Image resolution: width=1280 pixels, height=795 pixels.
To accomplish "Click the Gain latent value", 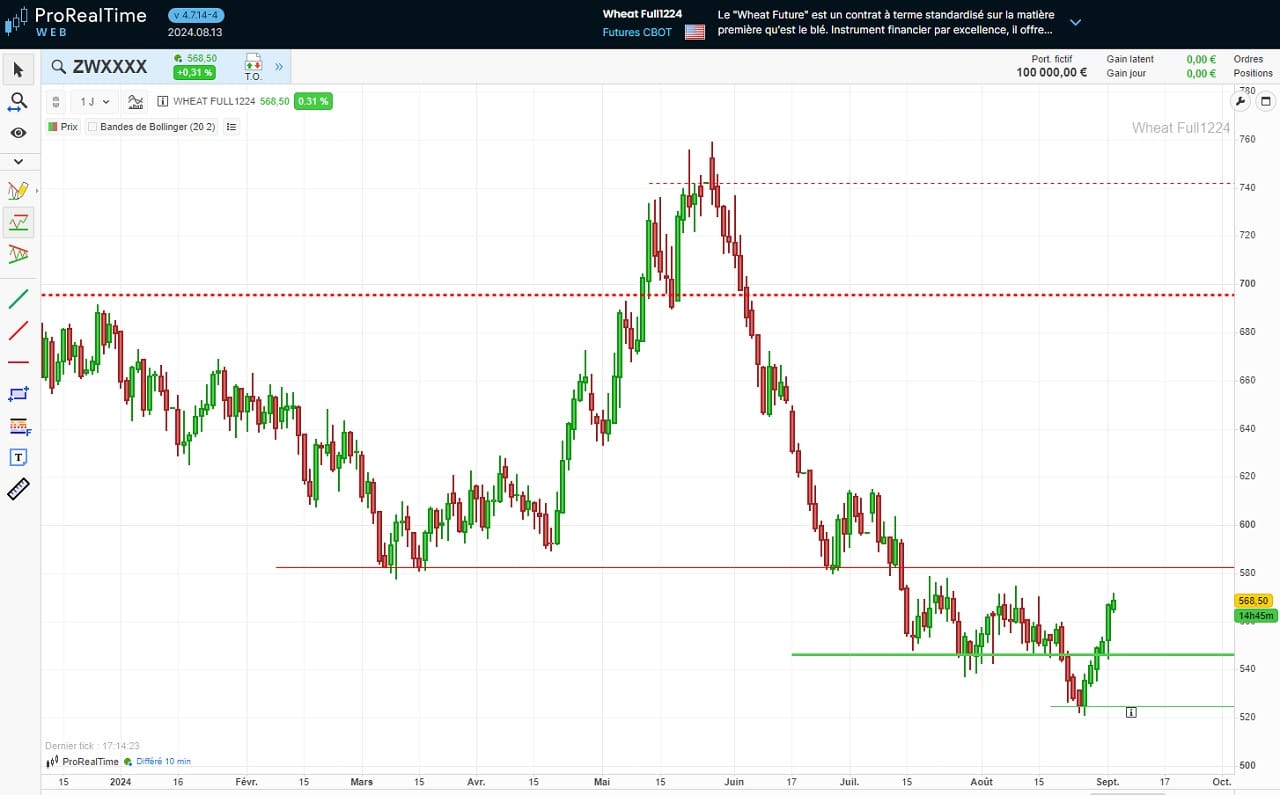I will [1201, 59].
